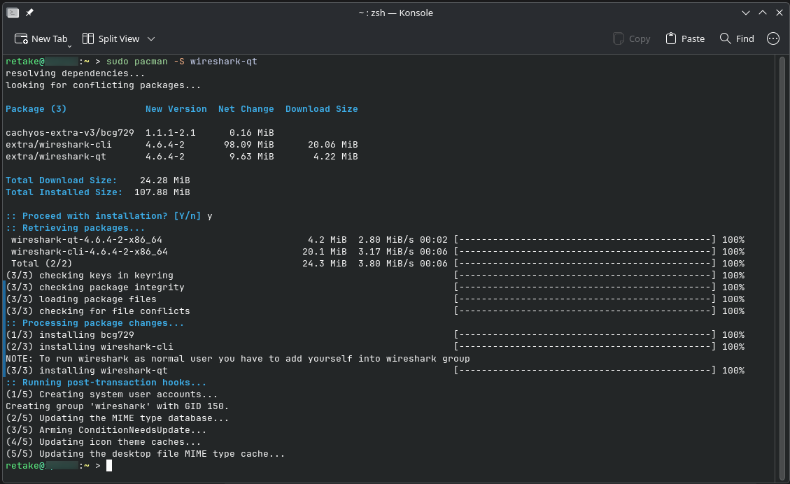Click the '~ : zsh — Konsole' title bar
Screen dimensions: 790x484
[x=394, y=11]
